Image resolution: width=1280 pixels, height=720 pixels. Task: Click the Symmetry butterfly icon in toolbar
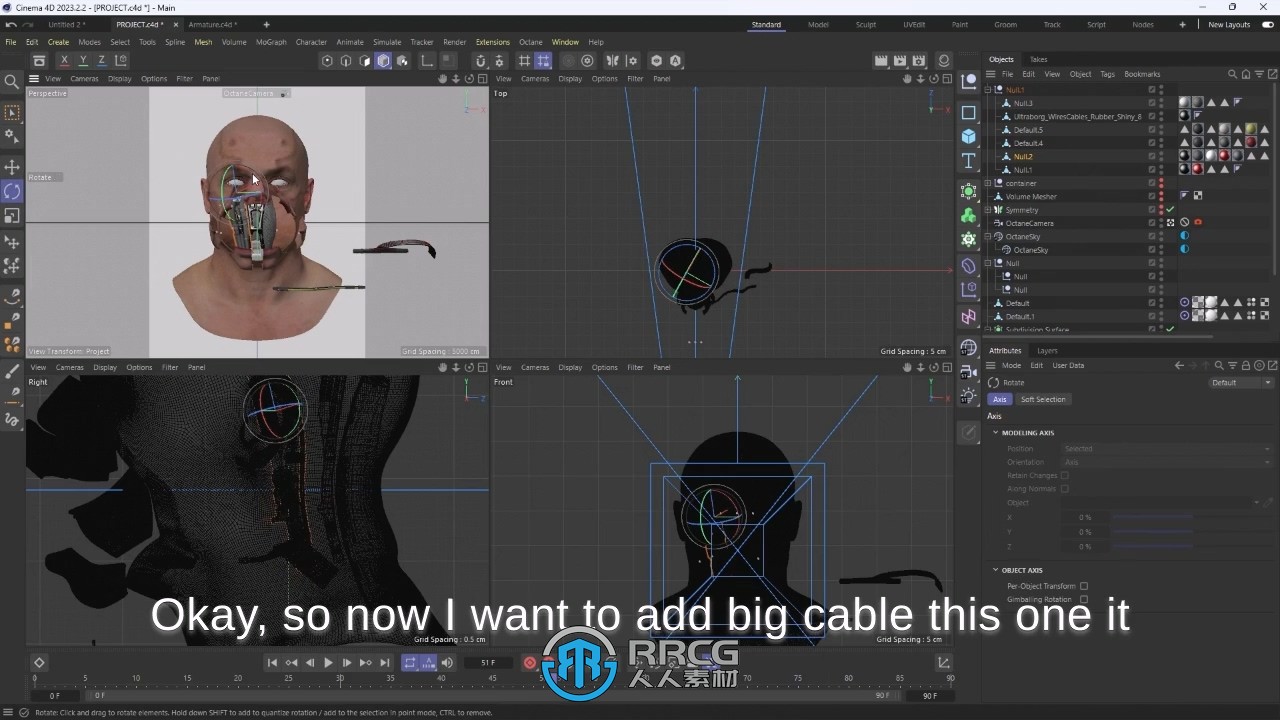pos(612,61)
